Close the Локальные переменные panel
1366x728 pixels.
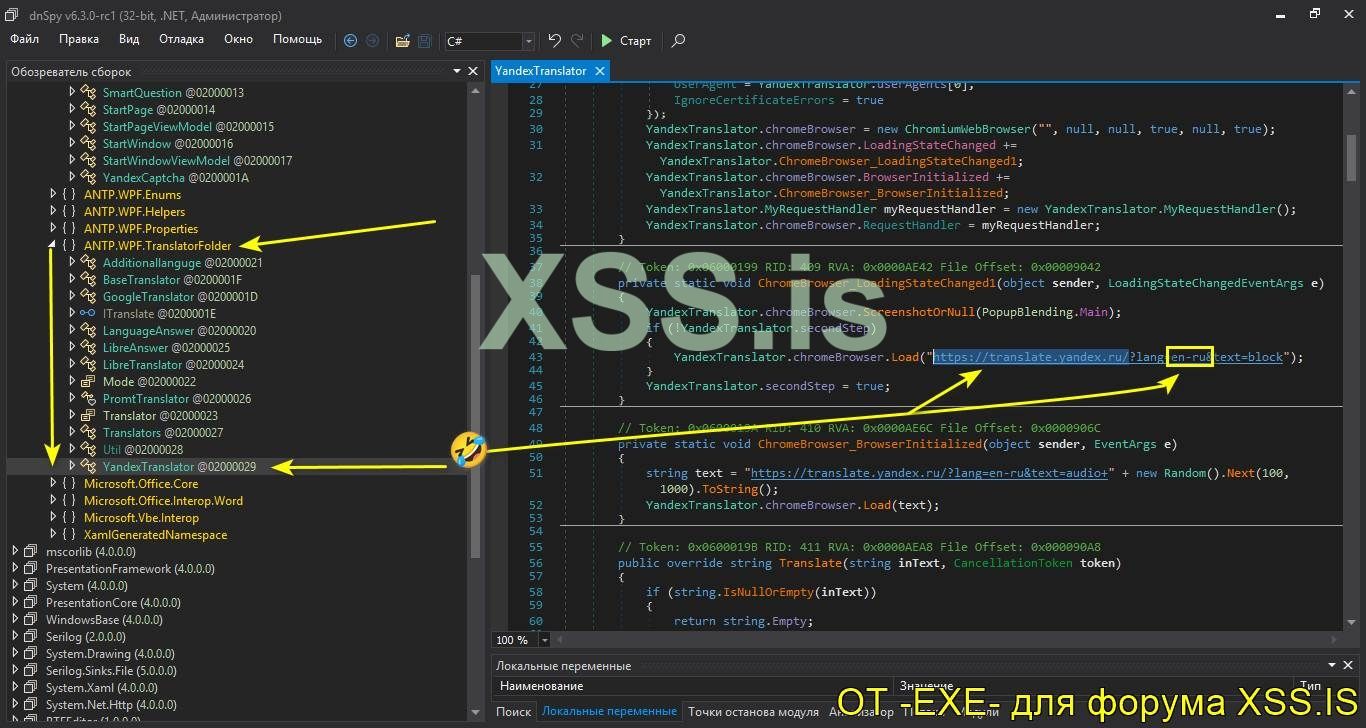point(1349,665)
